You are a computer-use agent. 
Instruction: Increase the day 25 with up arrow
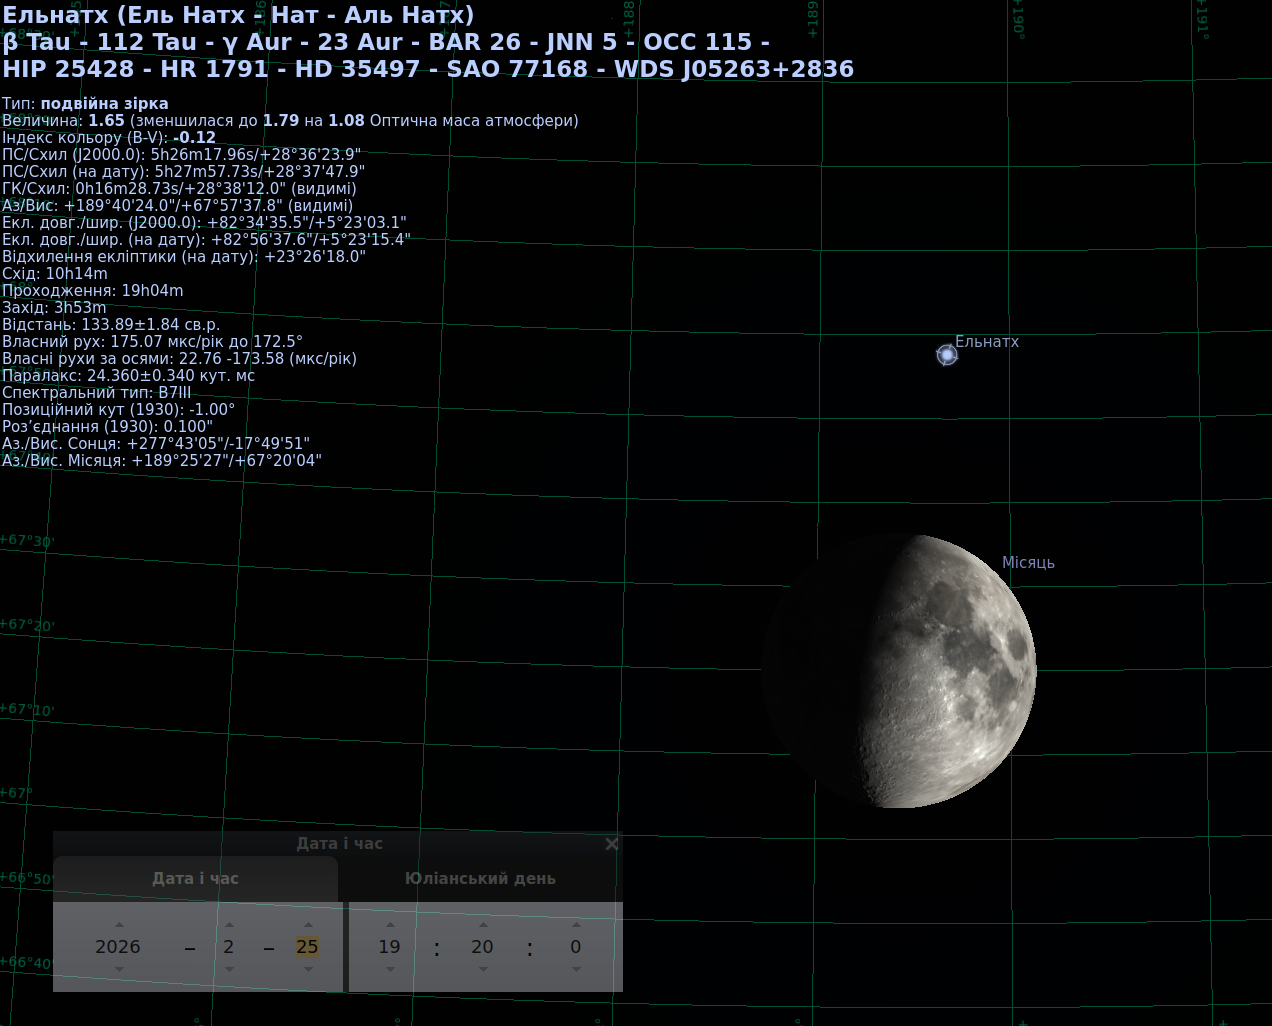point(308,925)
